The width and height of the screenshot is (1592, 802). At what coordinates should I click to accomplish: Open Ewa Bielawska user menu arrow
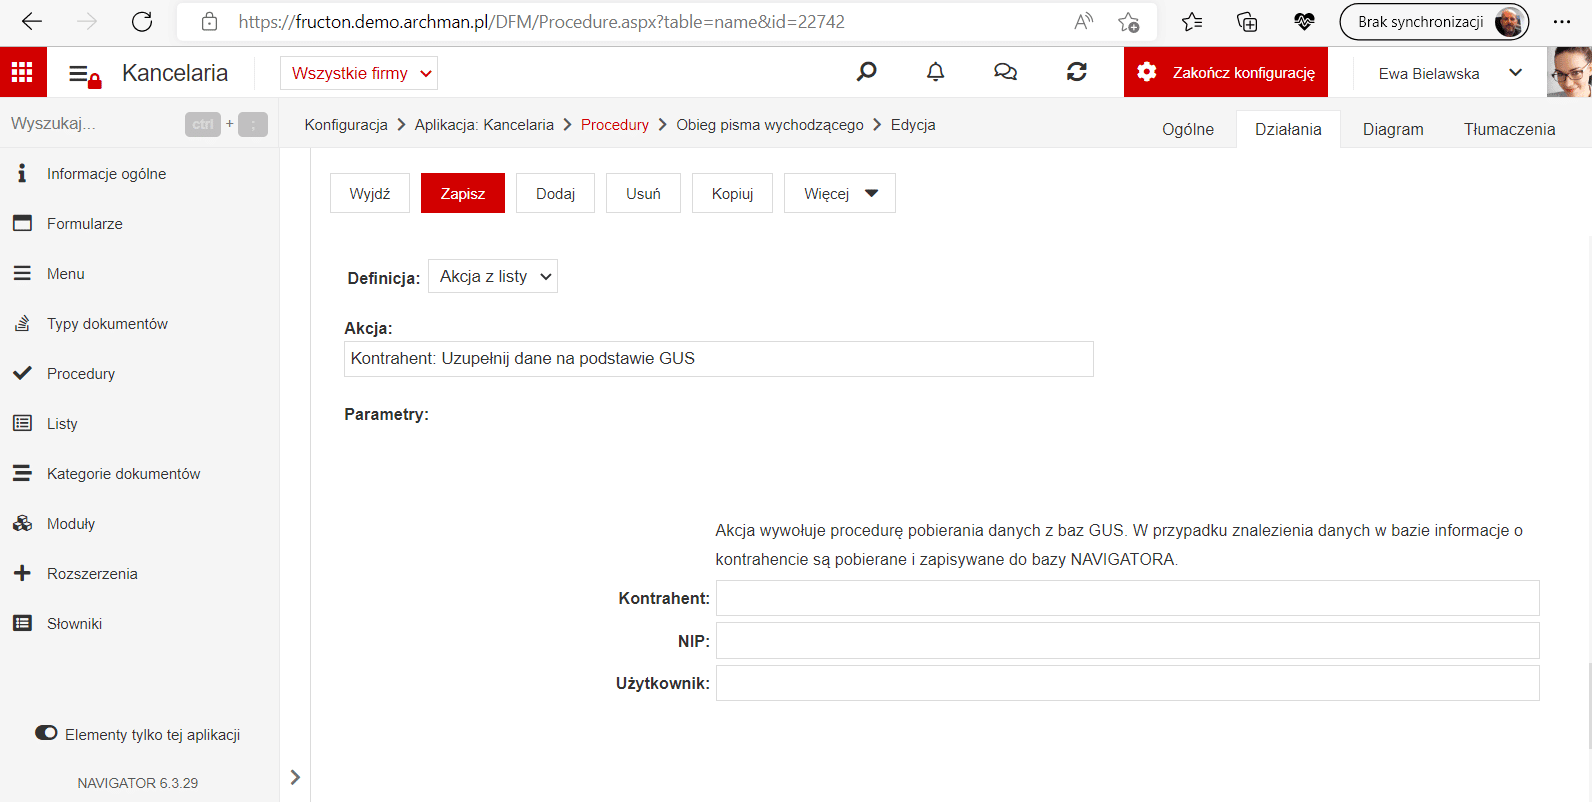pos(1515,72)
